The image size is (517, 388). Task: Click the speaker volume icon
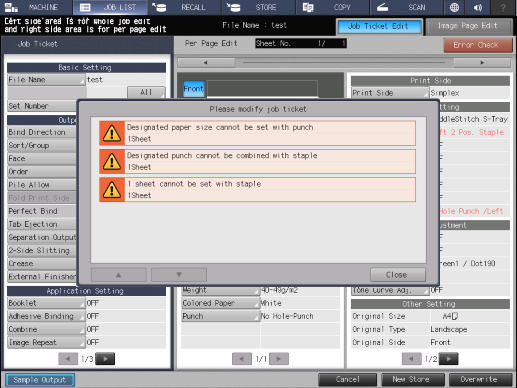pyautogui.click(x=478, y=7)
